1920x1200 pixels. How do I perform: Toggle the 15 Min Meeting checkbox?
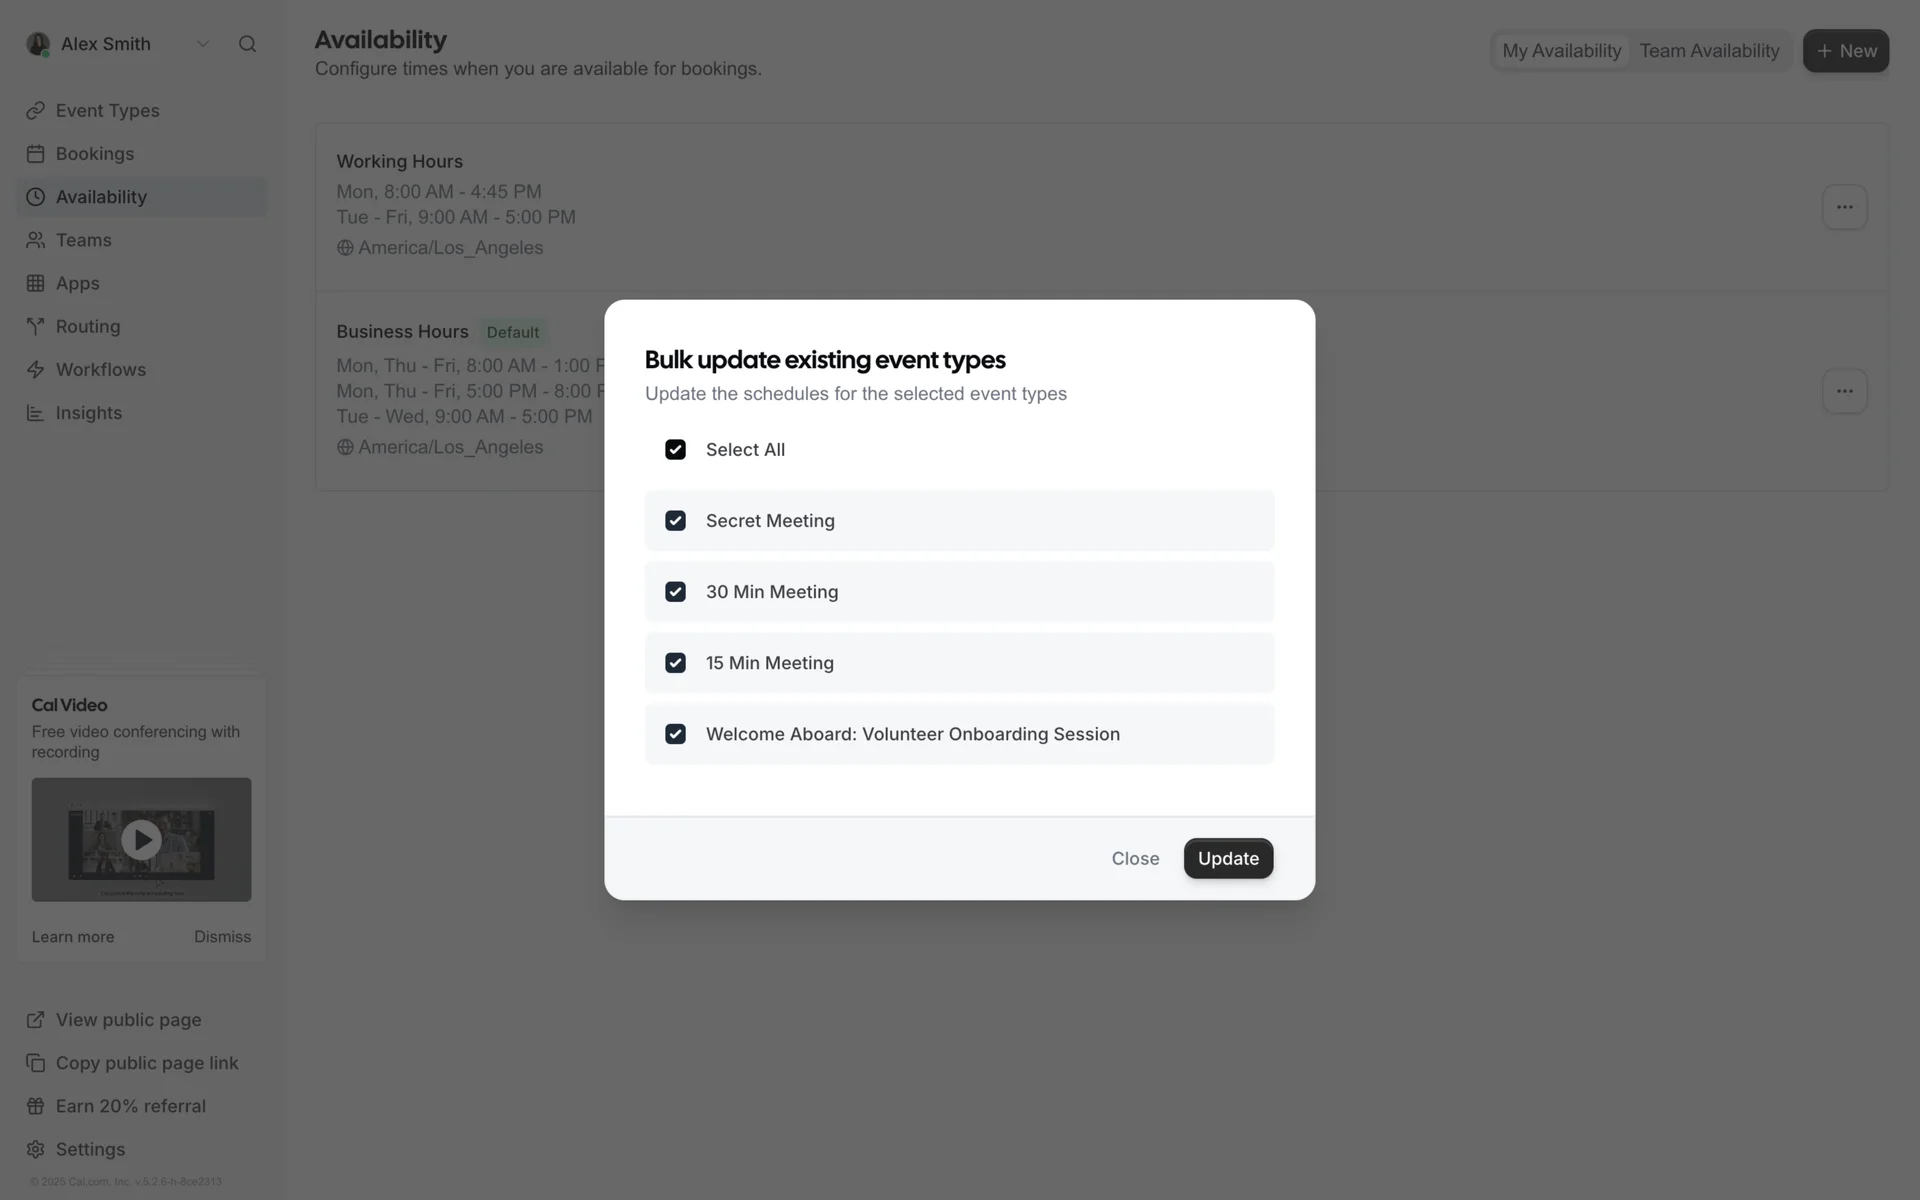(x=676, y=663)
